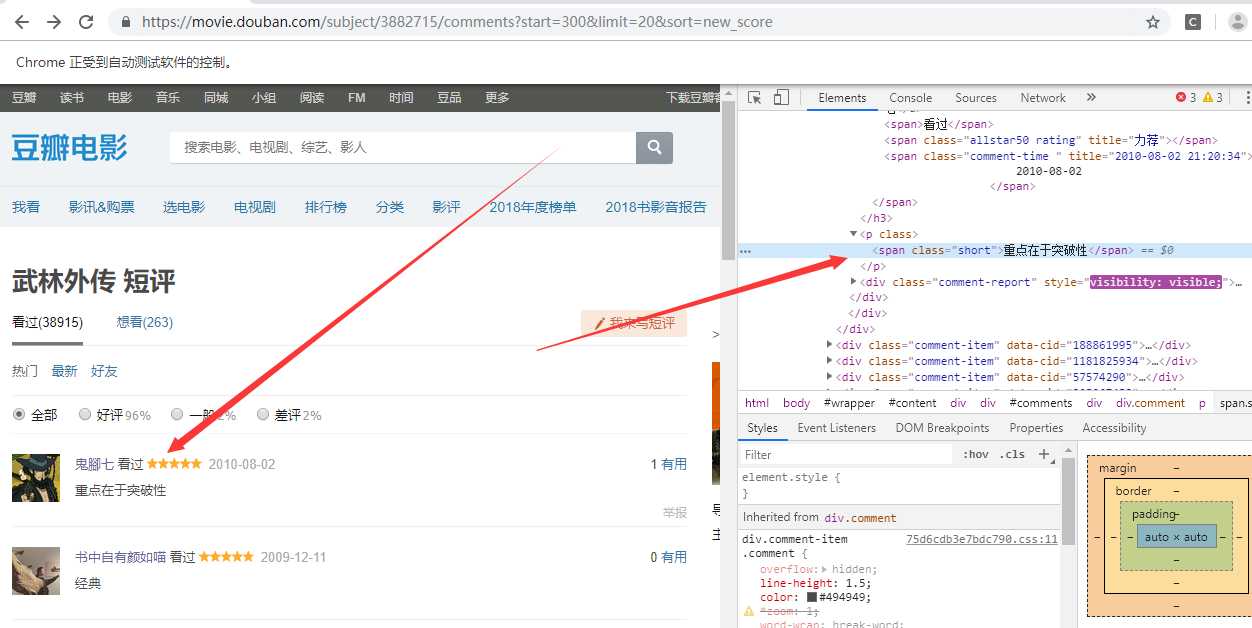The width and height of the screenshot is (1252, 628).
Task: Open the 鬼腳七 username link
Action: (x=94, y=464)
